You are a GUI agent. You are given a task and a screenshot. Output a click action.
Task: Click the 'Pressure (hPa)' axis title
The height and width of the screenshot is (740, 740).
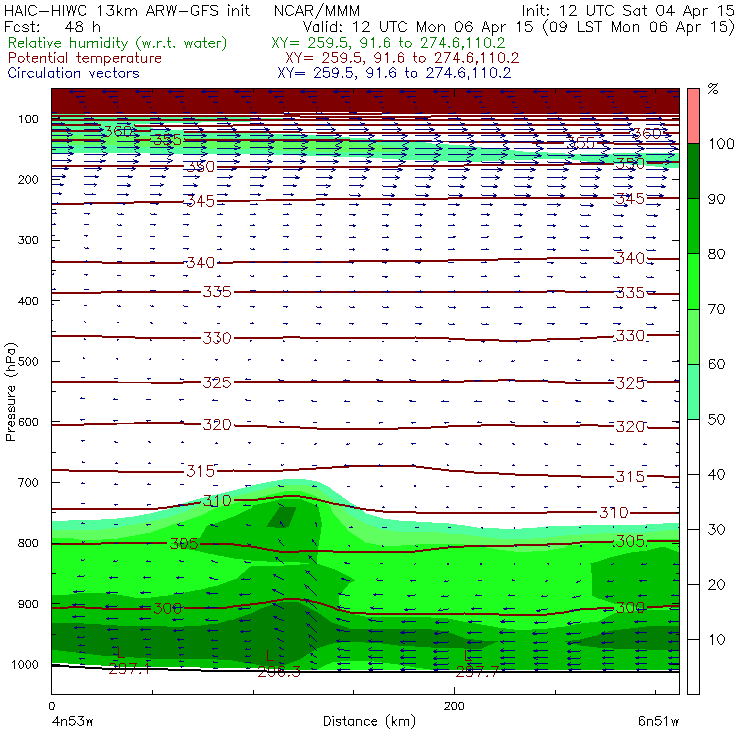pyautogui.click(x=11, y=392)
